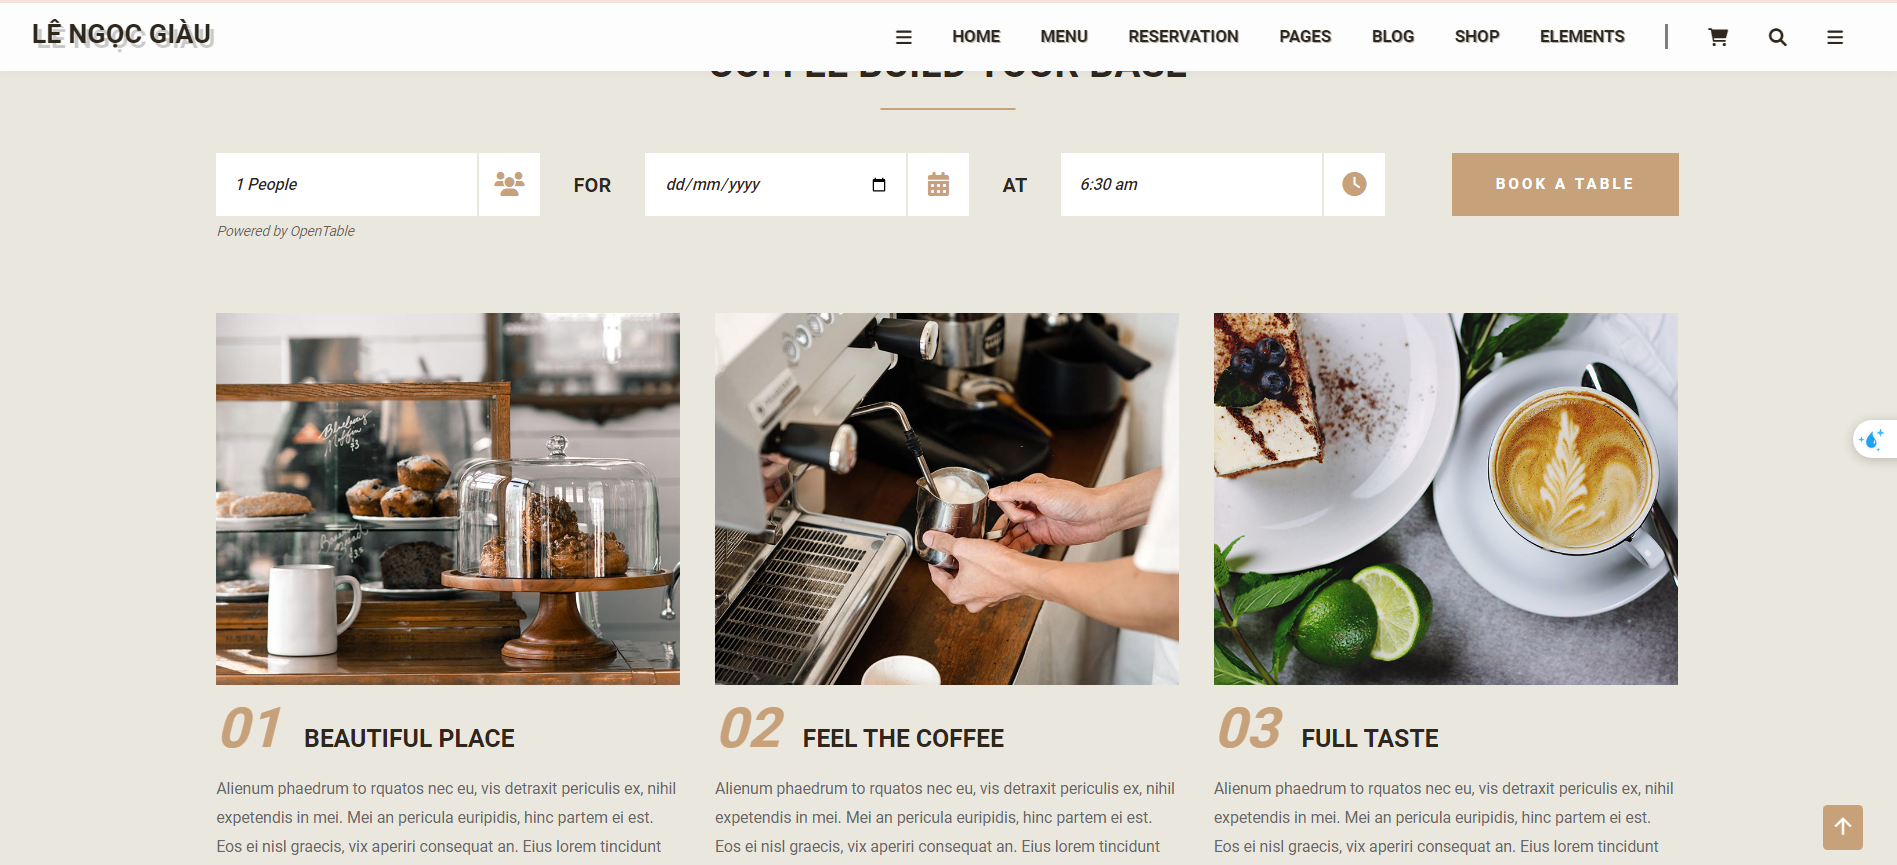
Task: Click the calendar grid icon
Action: coord(938,184)
